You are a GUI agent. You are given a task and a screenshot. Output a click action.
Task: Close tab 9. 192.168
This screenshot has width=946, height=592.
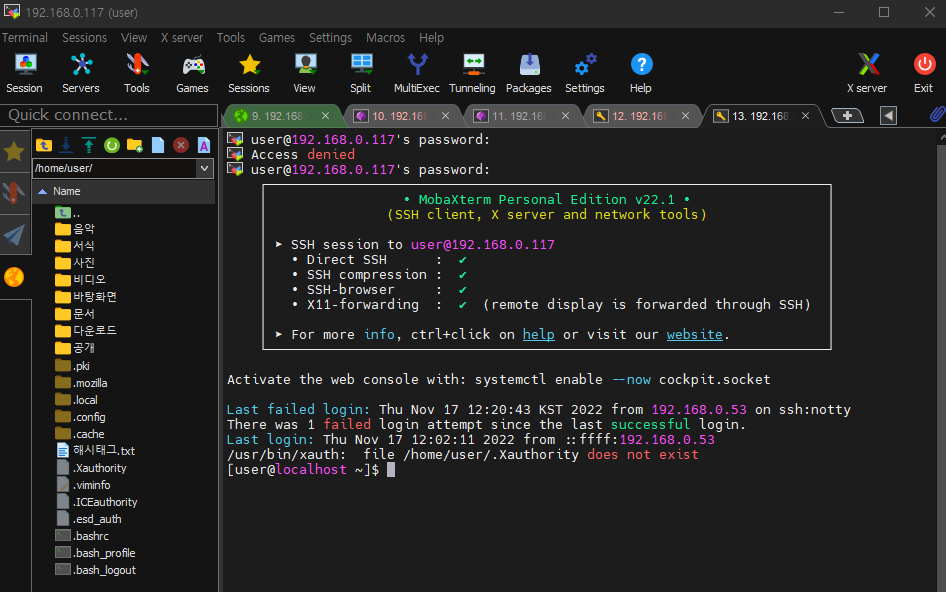(326, 116)
